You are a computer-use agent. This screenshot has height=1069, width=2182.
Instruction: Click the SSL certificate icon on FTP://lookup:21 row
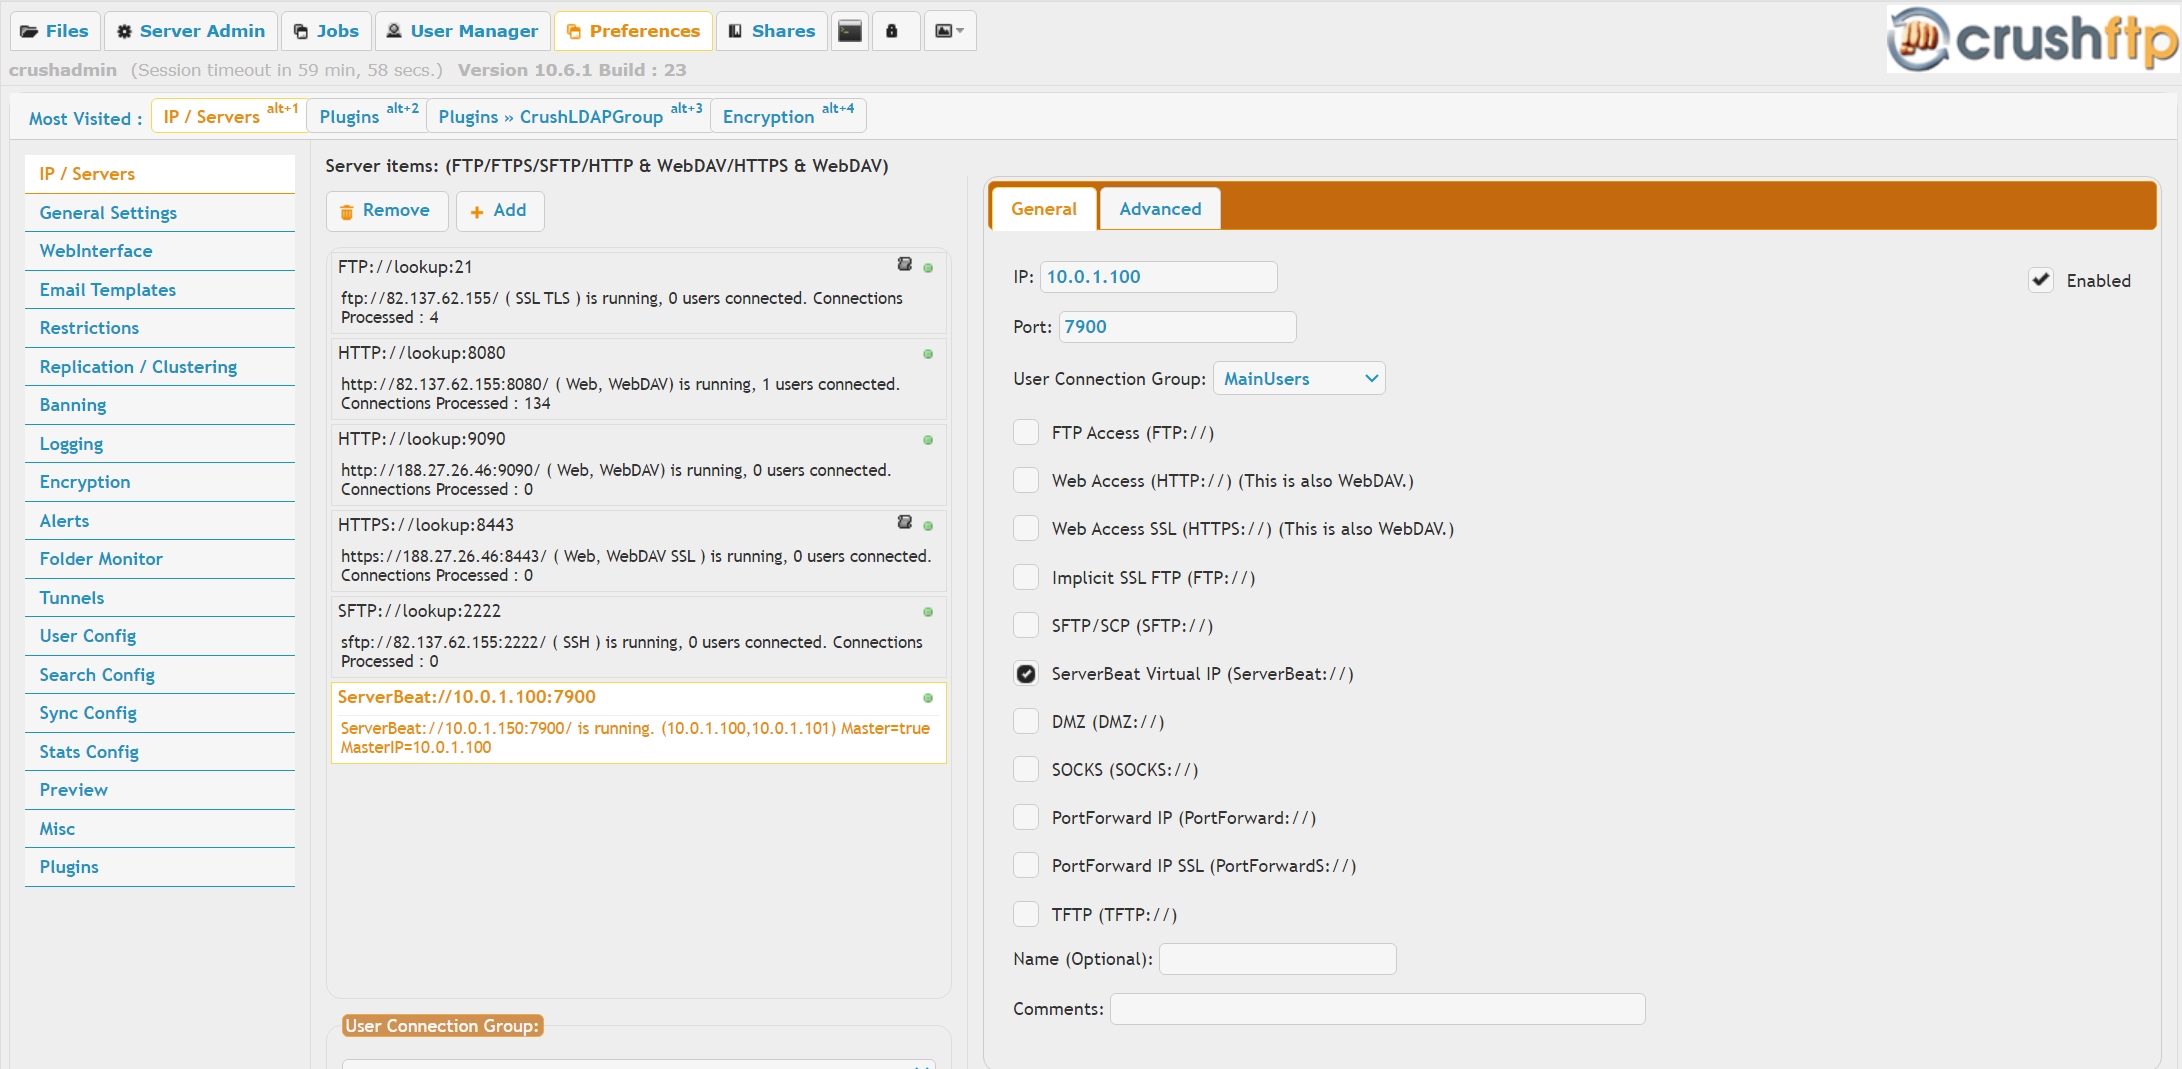point(905,264)
